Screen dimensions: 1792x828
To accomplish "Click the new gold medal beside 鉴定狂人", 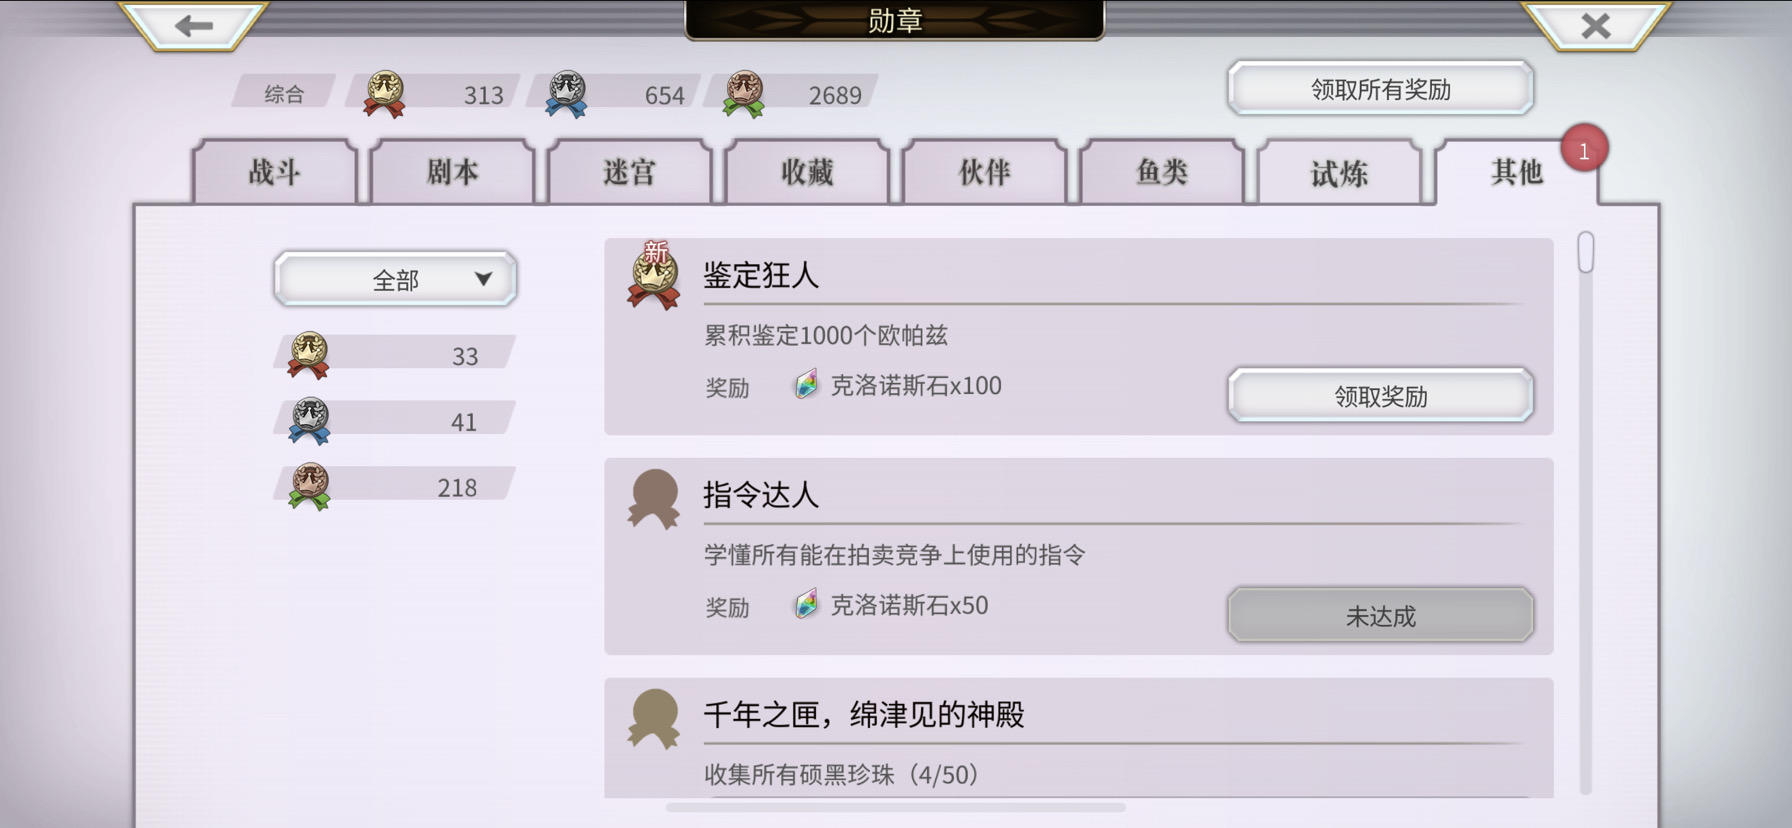I will [654, 276].
